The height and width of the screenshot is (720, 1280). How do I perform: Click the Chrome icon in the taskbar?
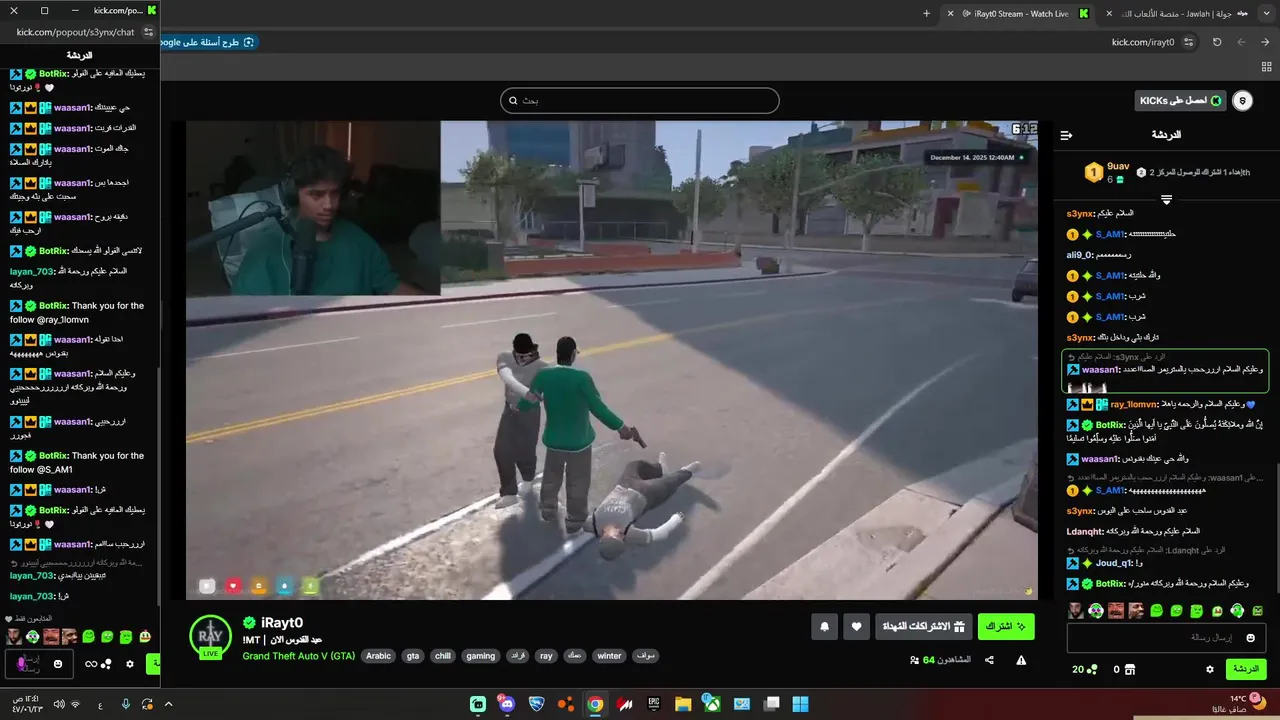(595, 704)
